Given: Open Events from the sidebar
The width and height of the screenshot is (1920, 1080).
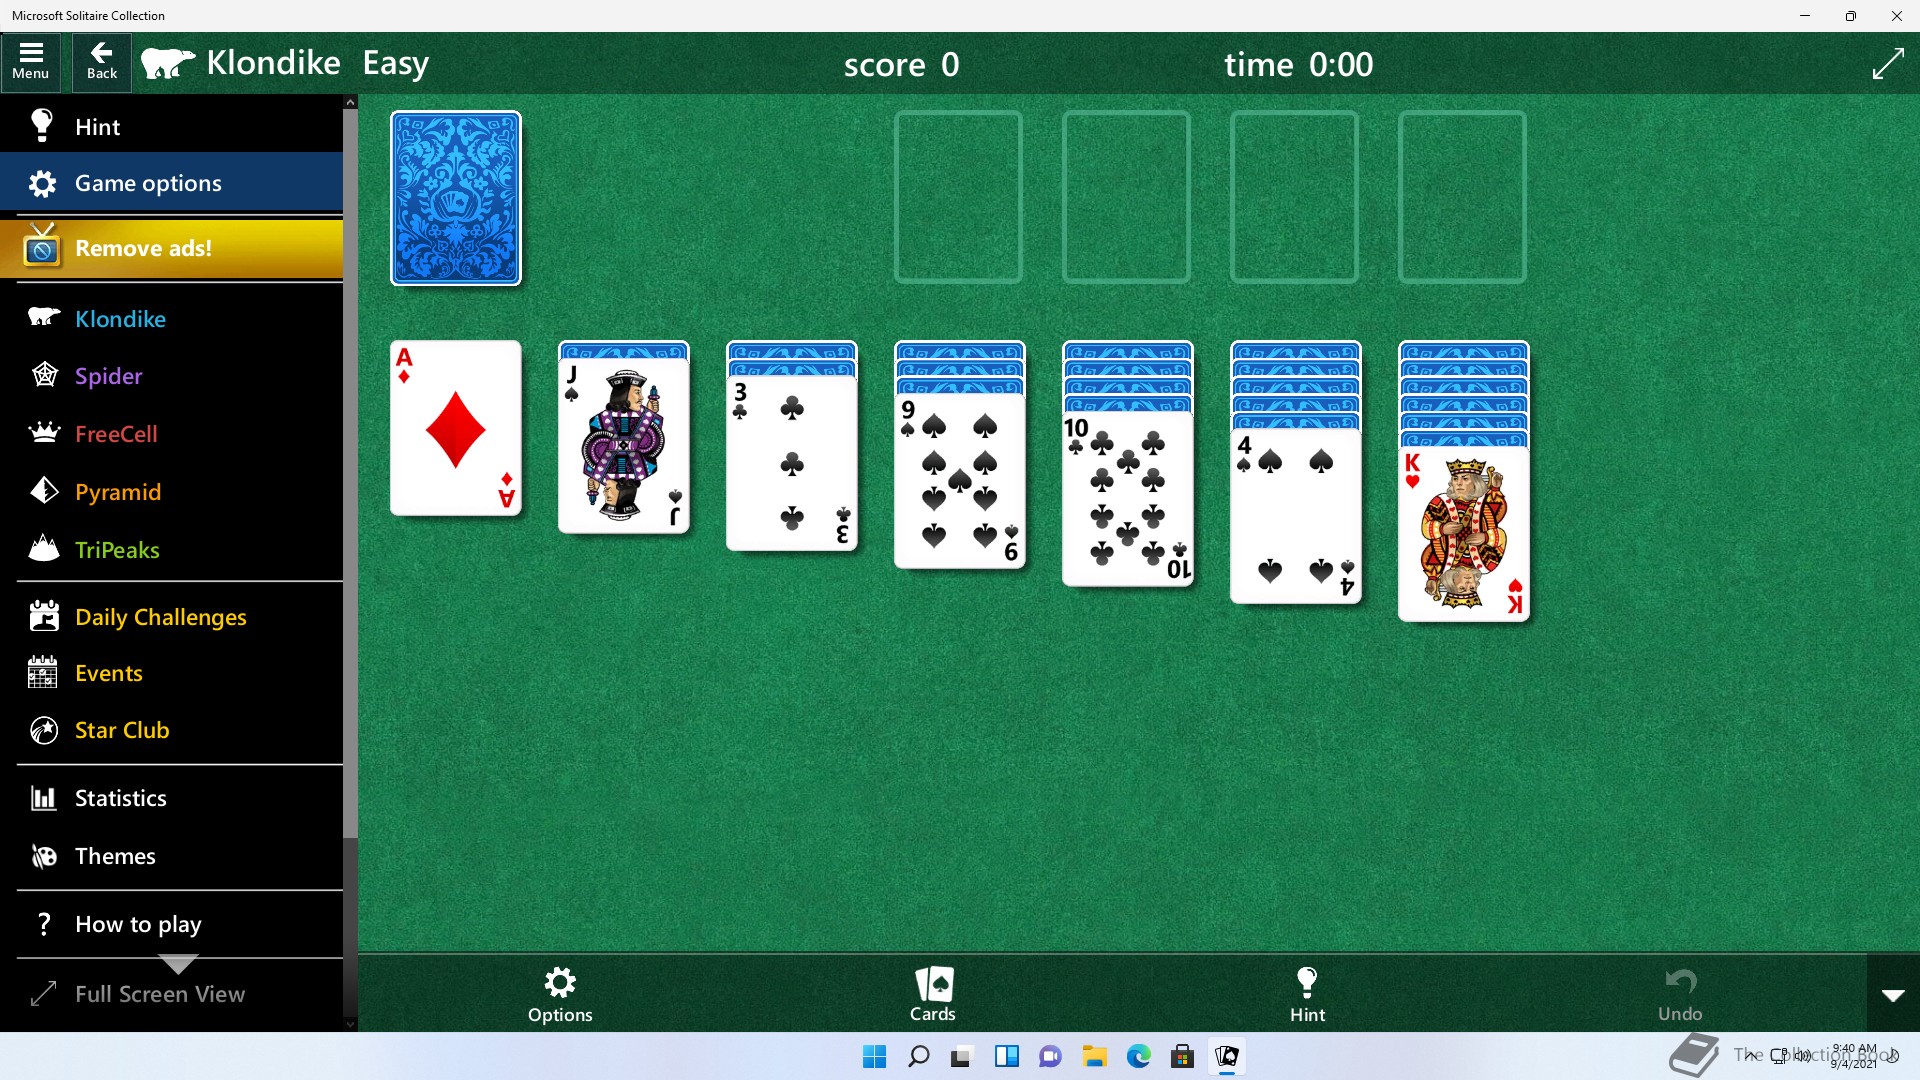Looking at the screenshot, I should tap(172, 673).
